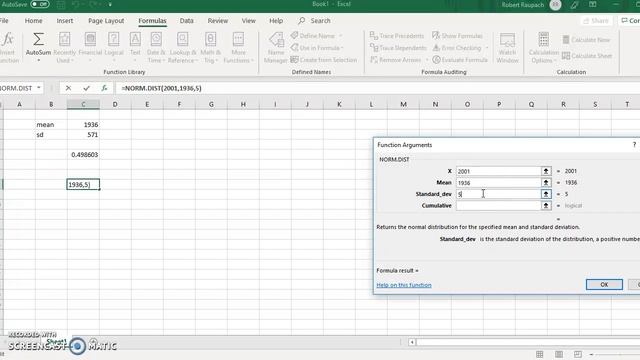Screen dimensions: 640x360
Task: Click Calculate Sheet
Action: click(x=587, y=56)
